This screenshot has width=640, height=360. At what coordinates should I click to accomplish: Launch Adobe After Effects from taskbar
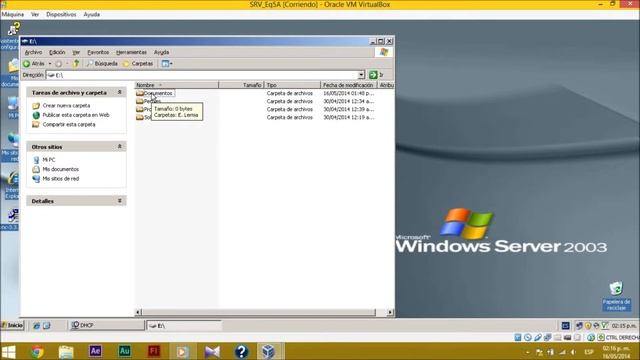95,351
